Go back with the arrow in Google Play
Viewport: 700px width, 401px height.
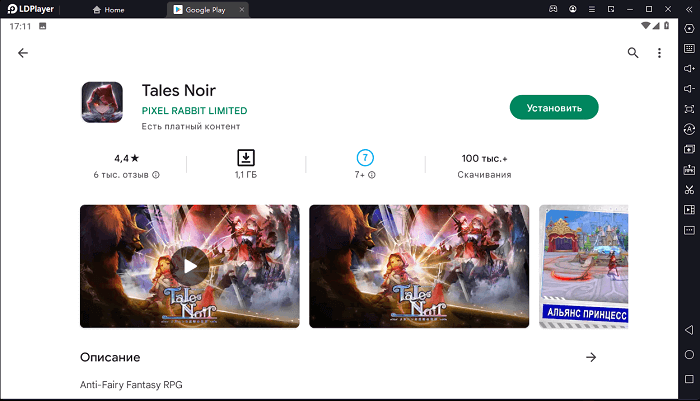pos(23,53)
